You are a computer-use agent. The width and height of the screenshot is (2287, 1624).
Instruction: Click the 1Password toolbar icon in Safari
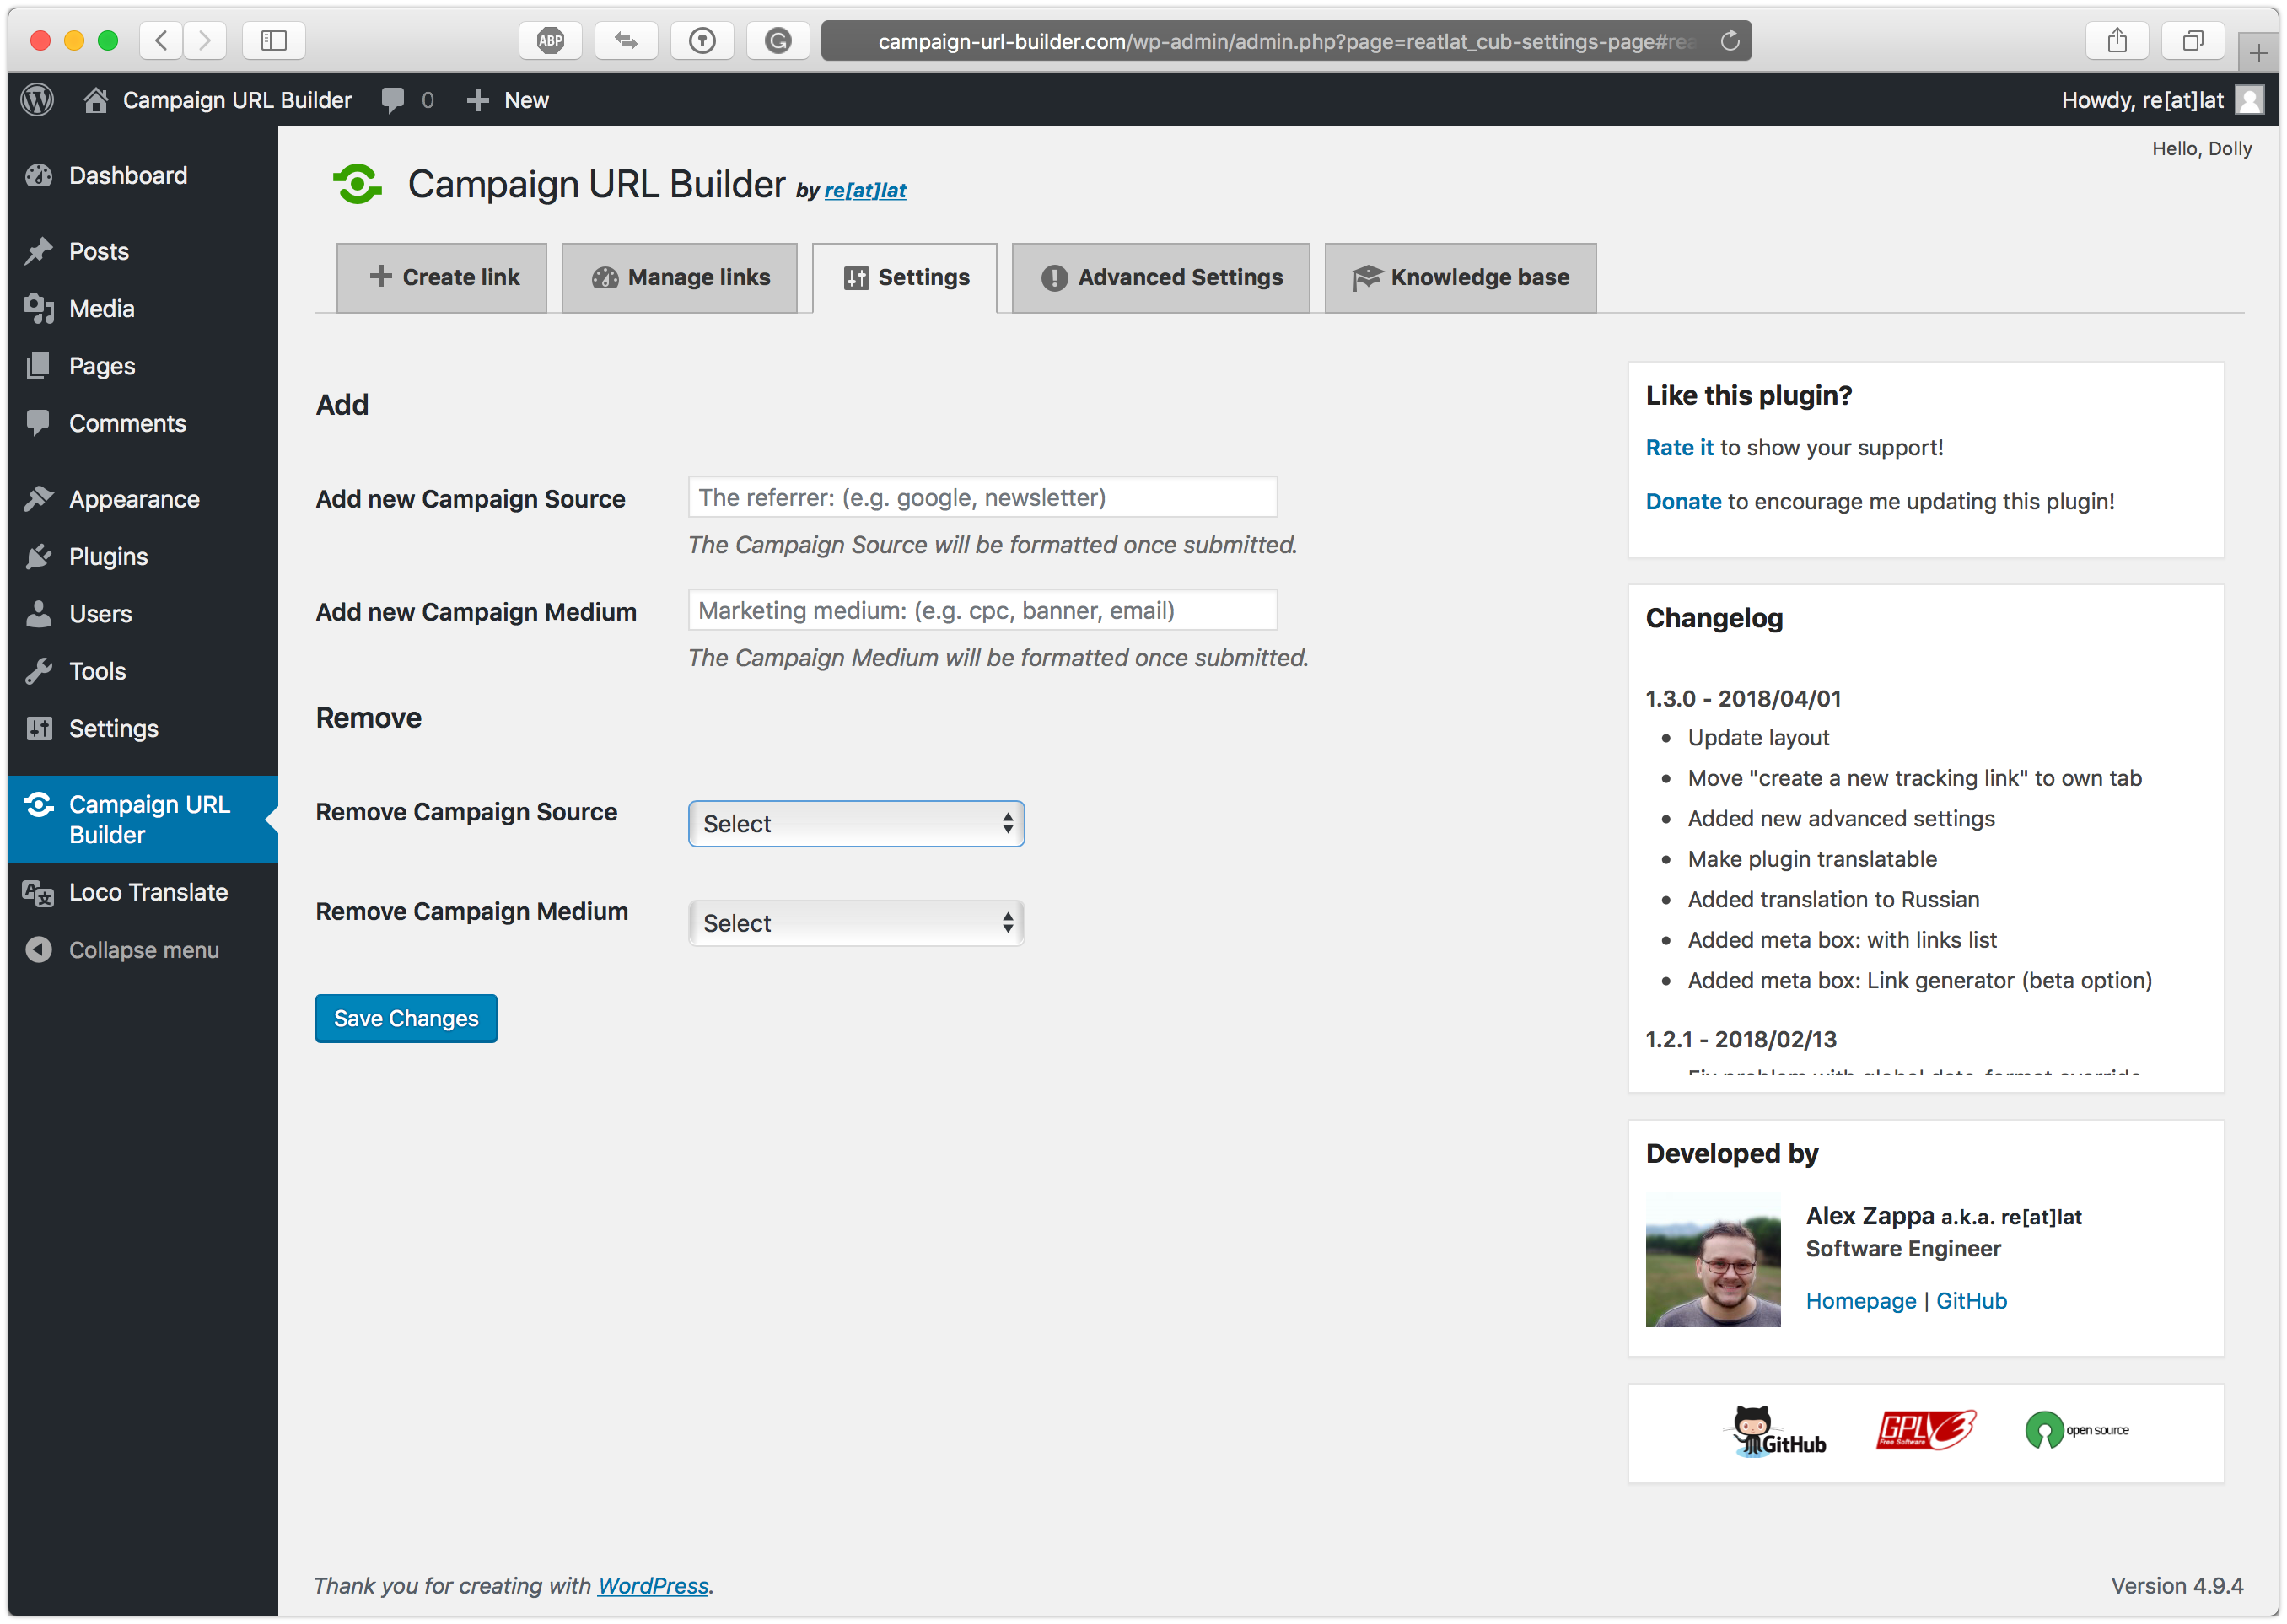pyautogui.click(x=702, y=41)
